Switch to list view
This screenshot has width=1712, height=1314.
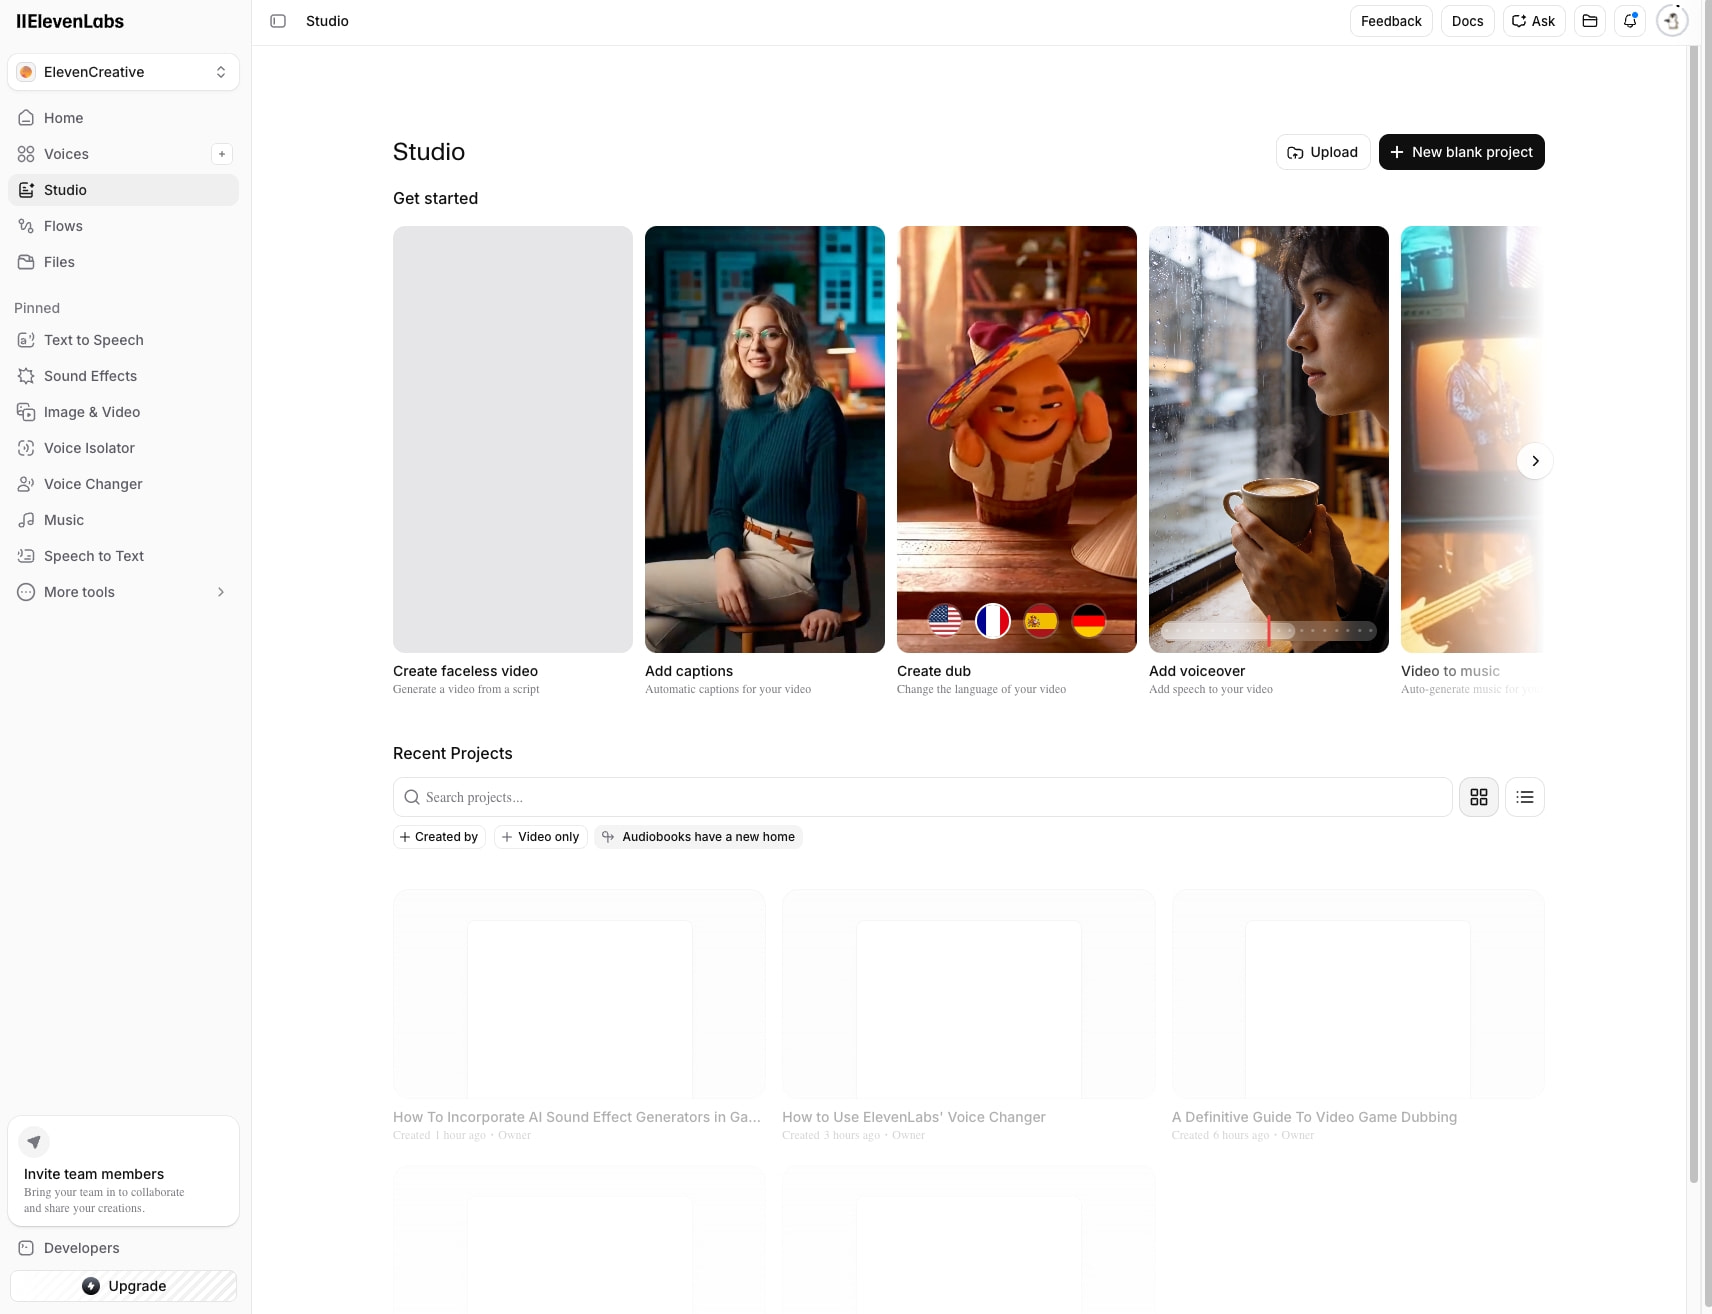click(1525, 797)
